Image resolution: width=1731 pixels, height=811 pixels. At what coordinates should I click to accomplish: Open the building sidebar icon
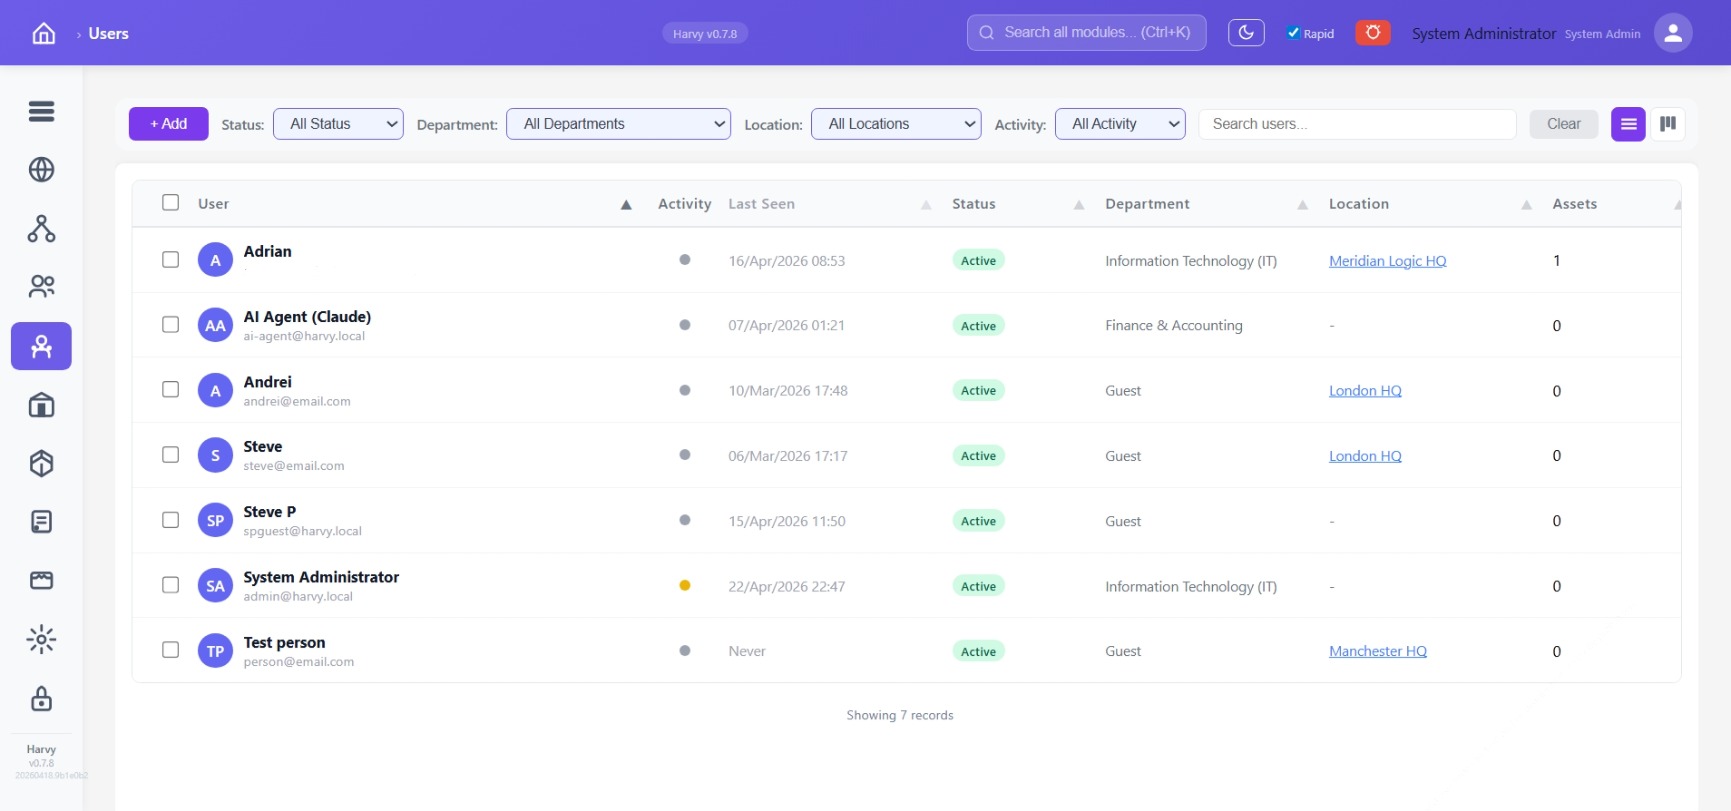(x=41, y=405)
